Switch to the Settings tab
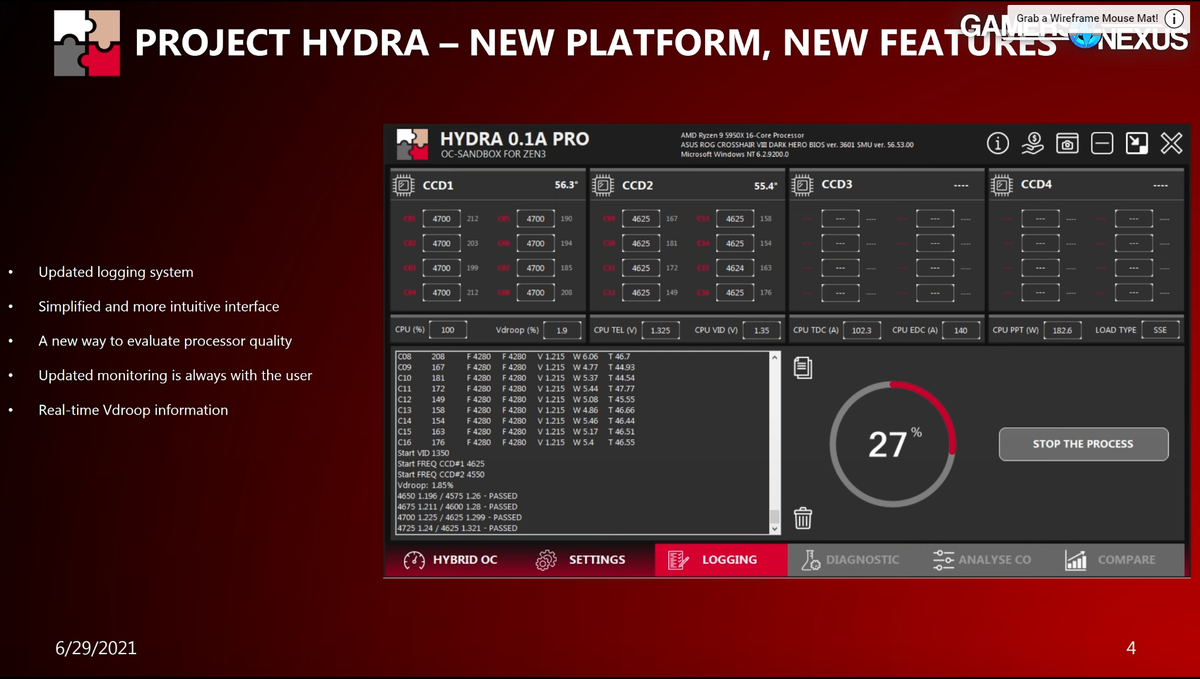The width and height of the screenshot is (1200, 679). [581, 560]
